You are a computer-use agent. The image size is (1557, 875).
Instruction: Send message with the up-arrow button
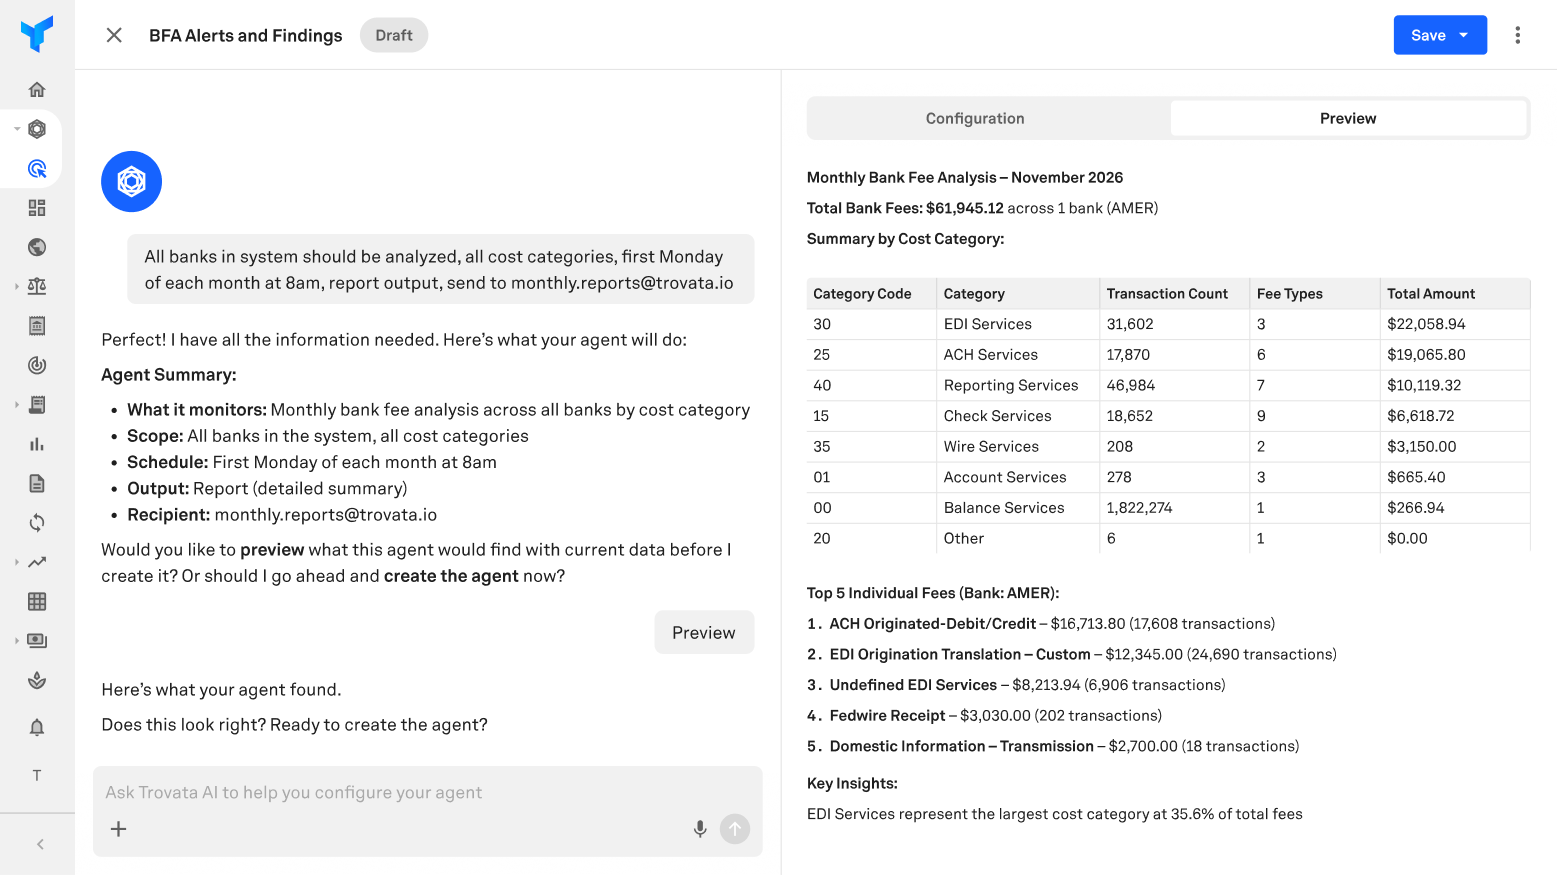coord(735,829)
